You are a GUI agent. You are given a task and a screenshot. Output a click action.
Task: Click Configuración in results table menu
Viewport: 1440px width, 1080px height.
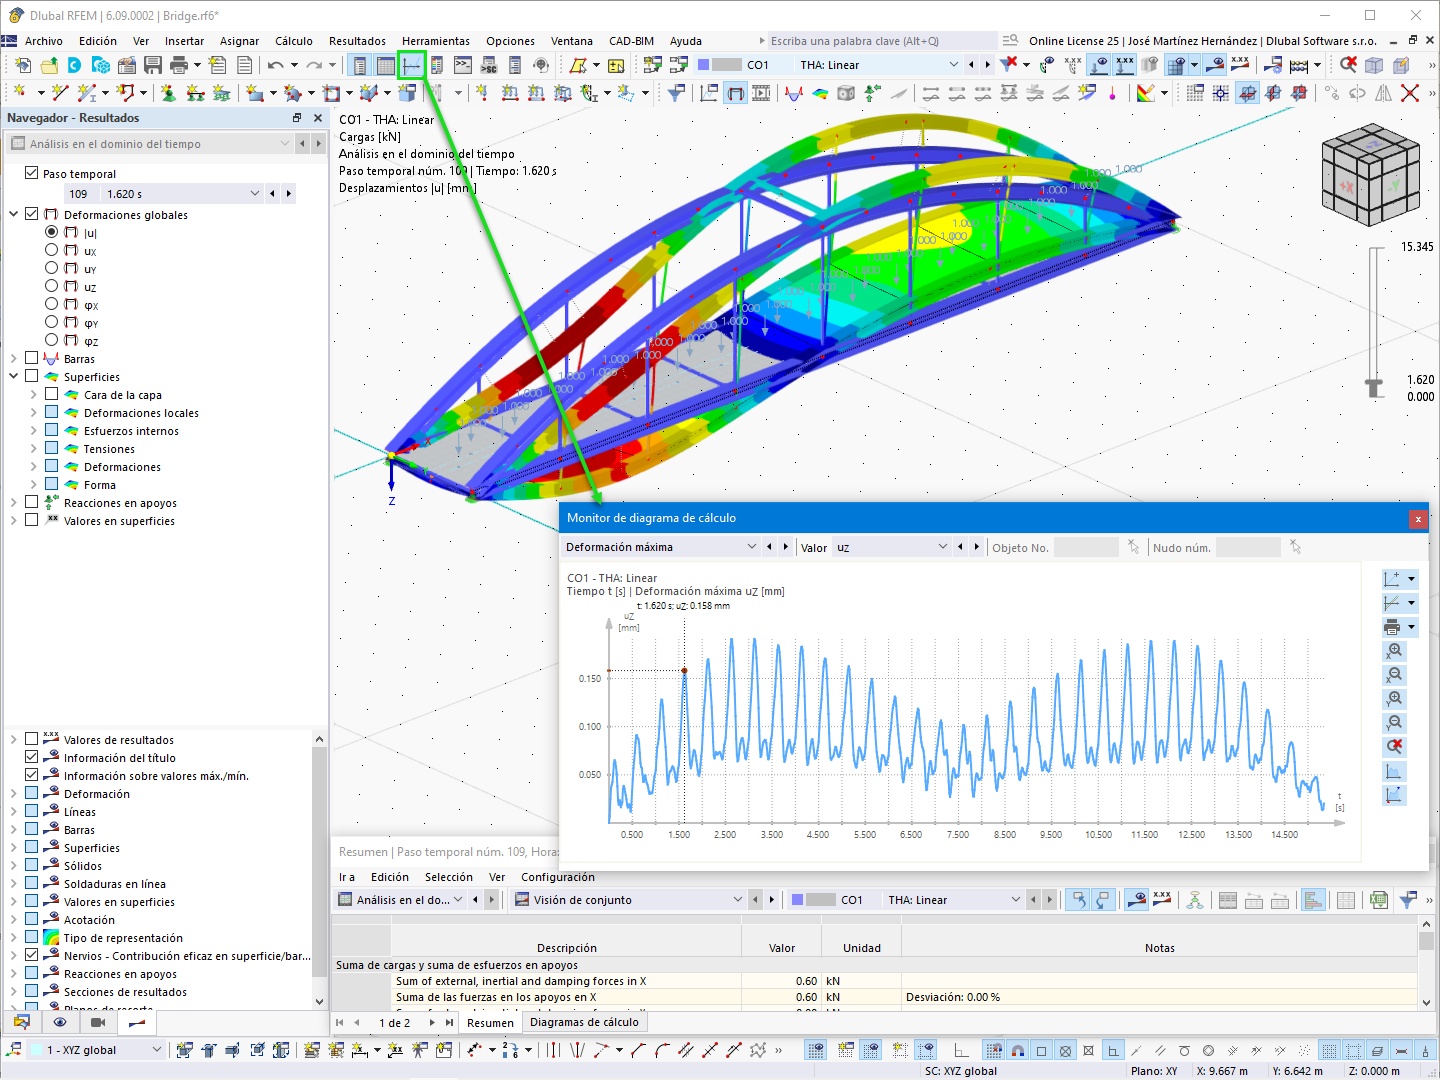point(558,877)
